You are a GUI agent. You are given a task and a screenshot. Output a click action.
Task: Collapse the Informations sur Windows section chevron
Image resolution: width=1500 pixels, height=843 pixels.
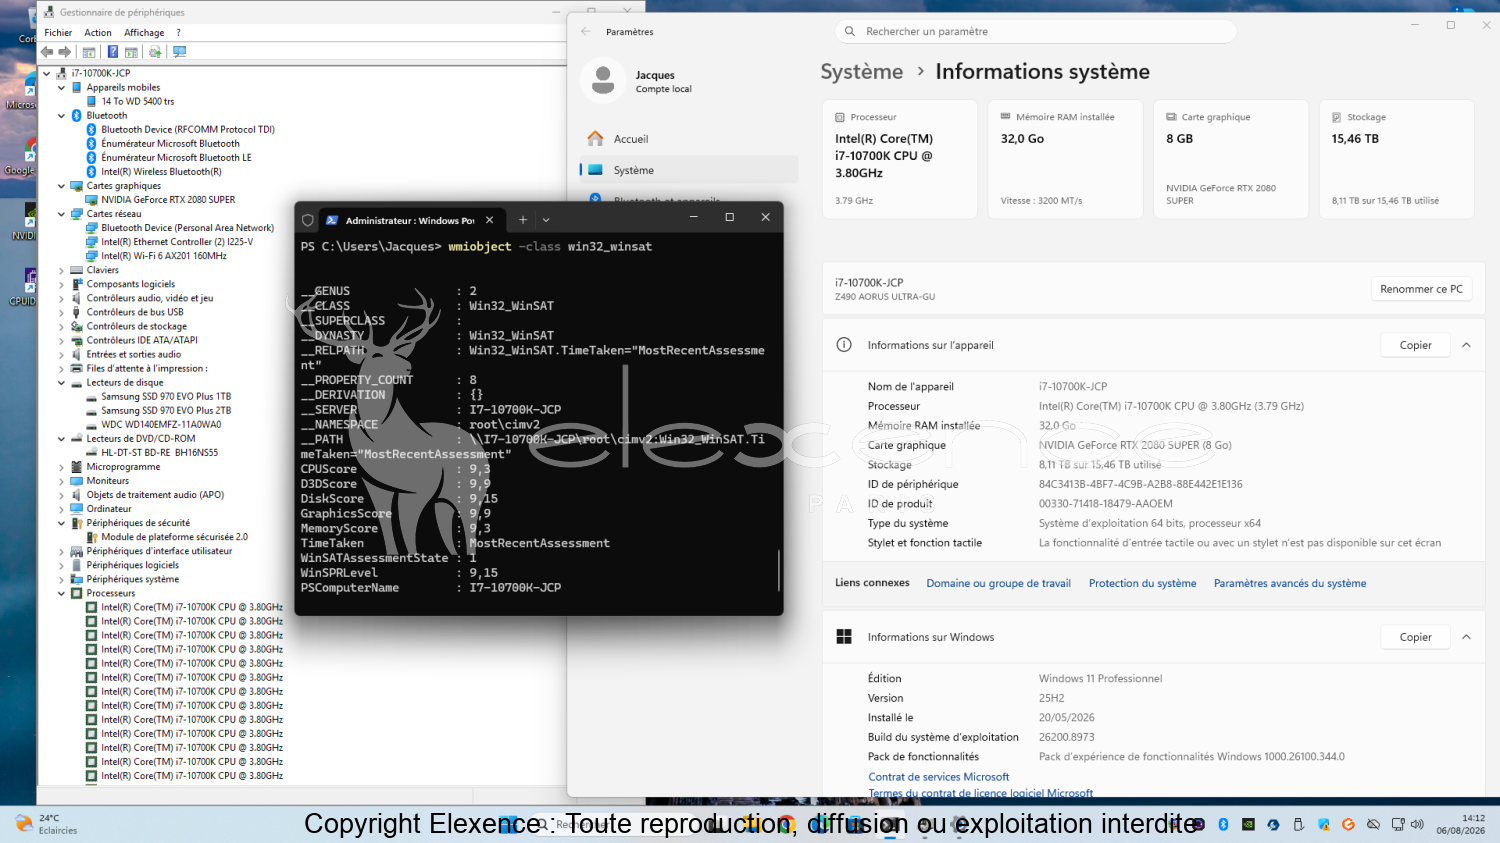click(1466, 637)
